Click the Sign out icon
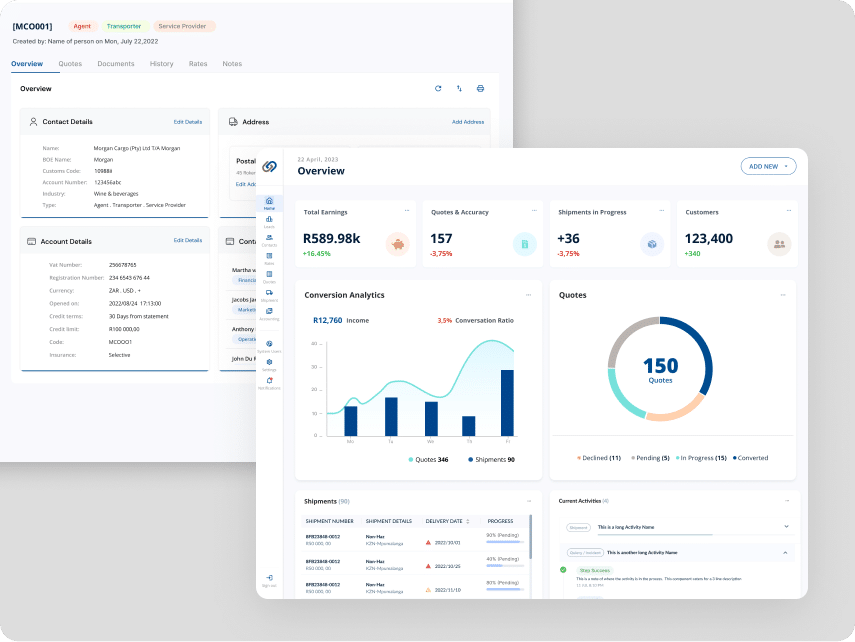 click(269, 579)
